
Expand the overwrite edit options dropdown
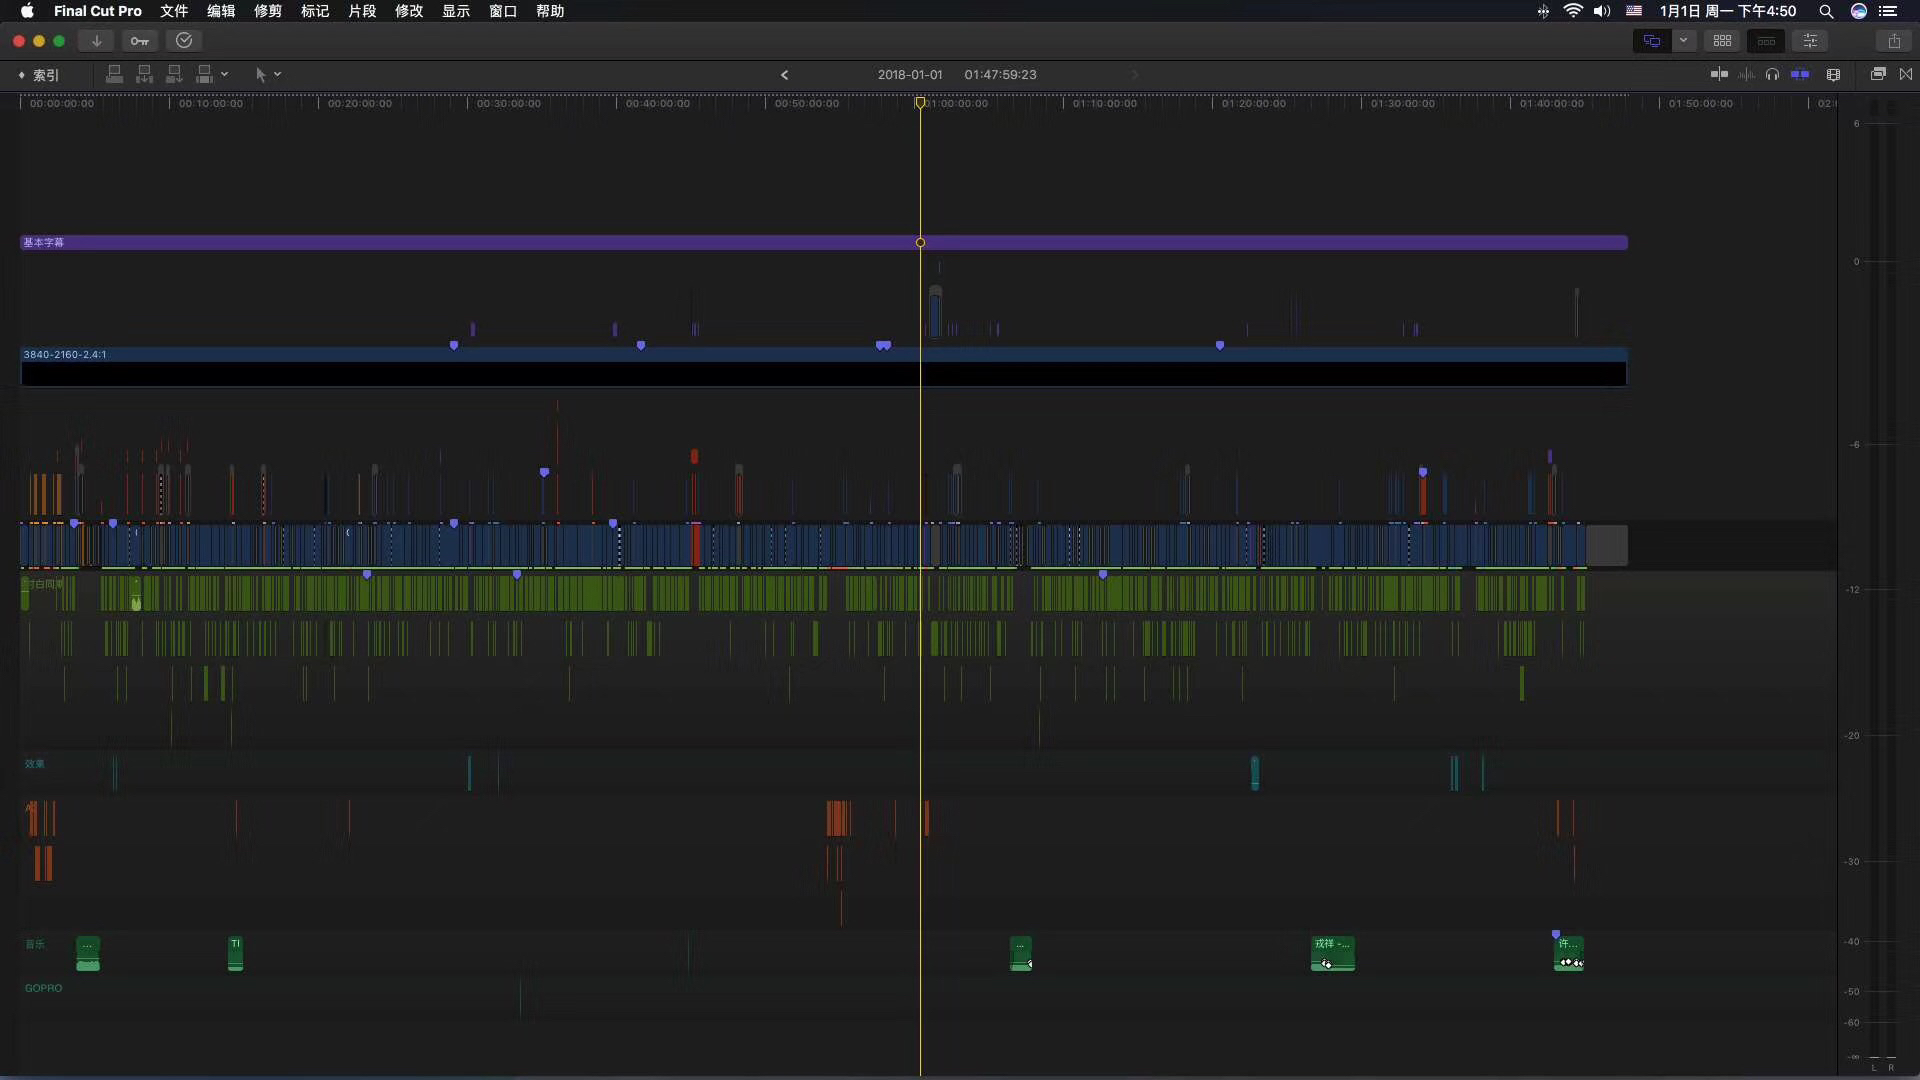[x=225, y=74]
